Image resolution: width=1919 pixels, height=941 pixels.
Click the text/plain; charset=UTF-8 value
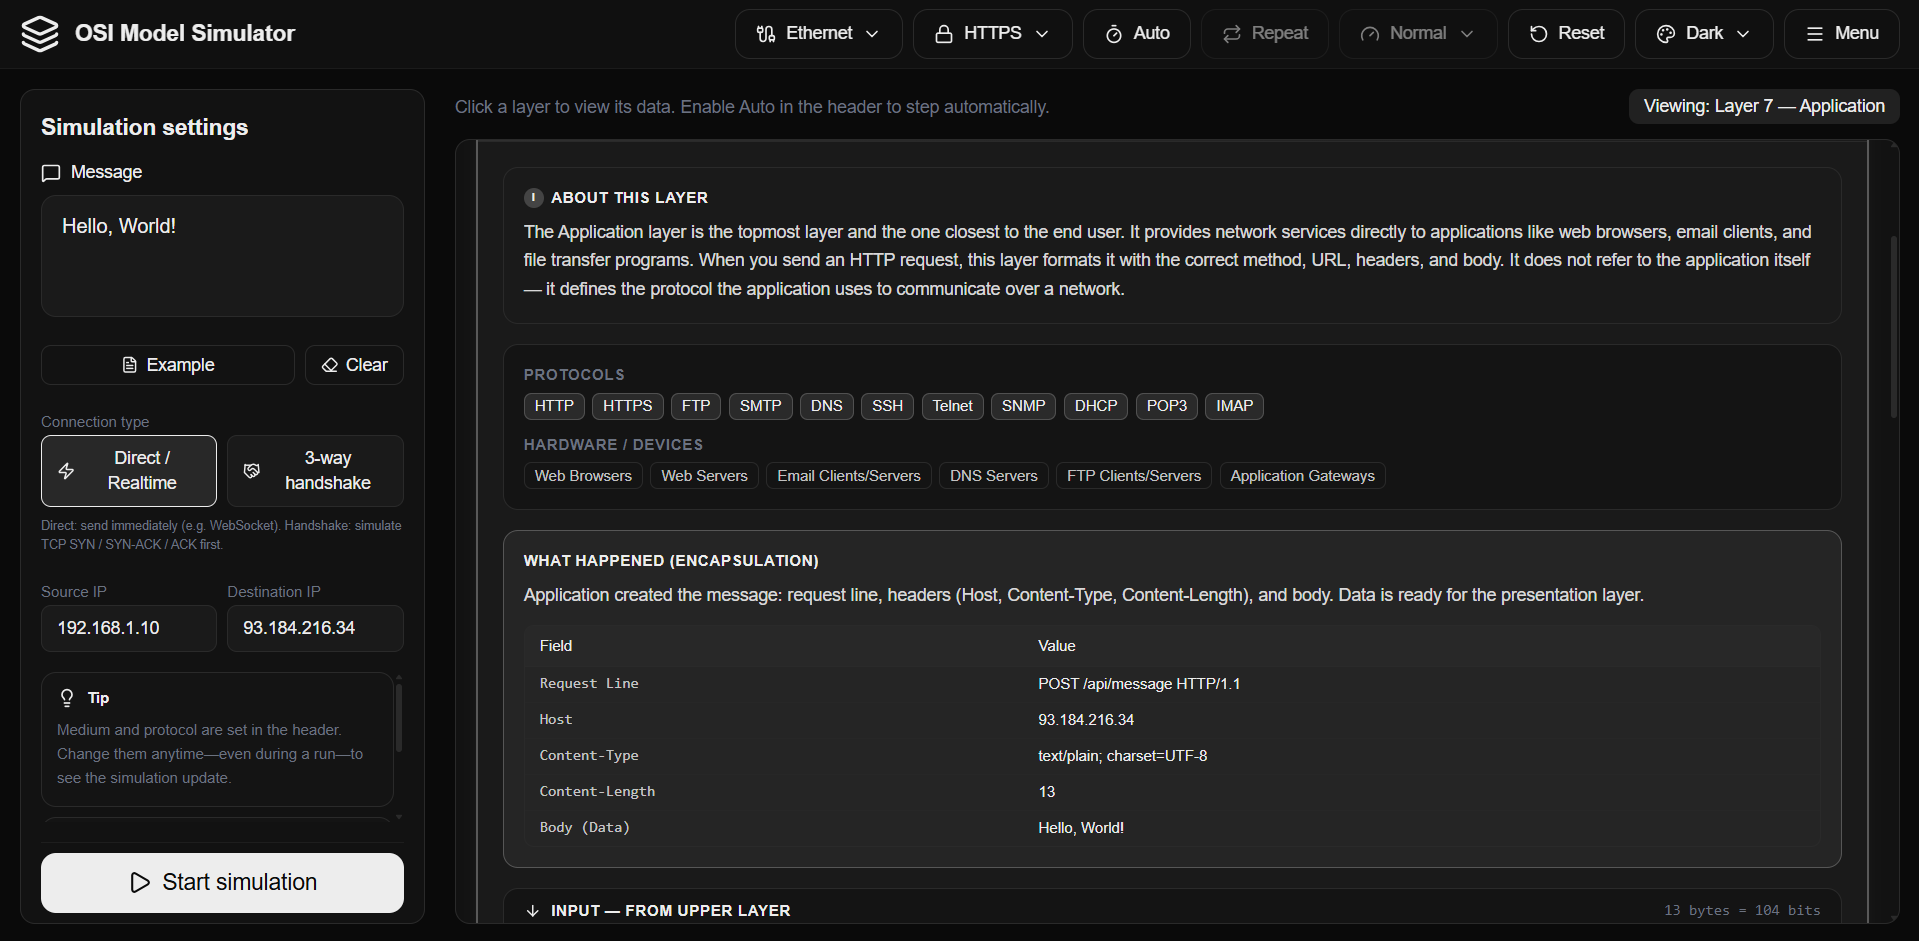tap(1123, 756)
